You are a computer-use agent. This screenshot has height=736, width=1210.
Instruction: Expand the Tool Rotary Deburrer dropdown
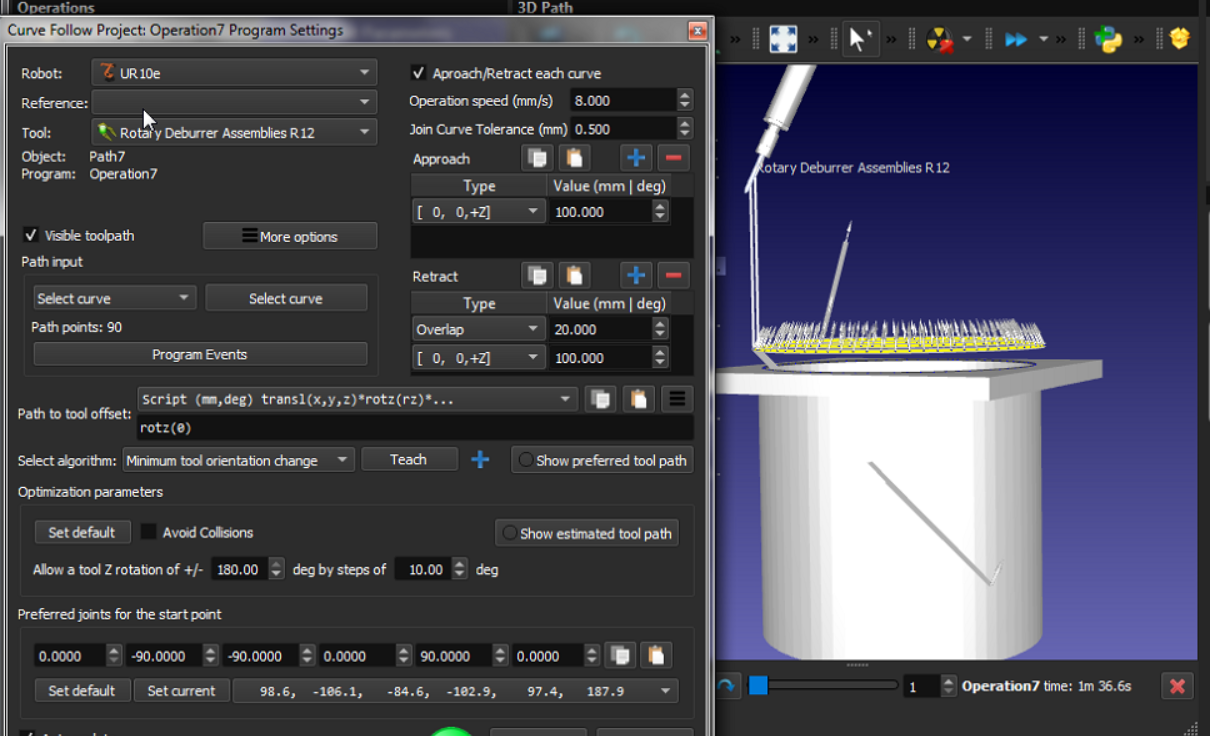click(234, 132)
